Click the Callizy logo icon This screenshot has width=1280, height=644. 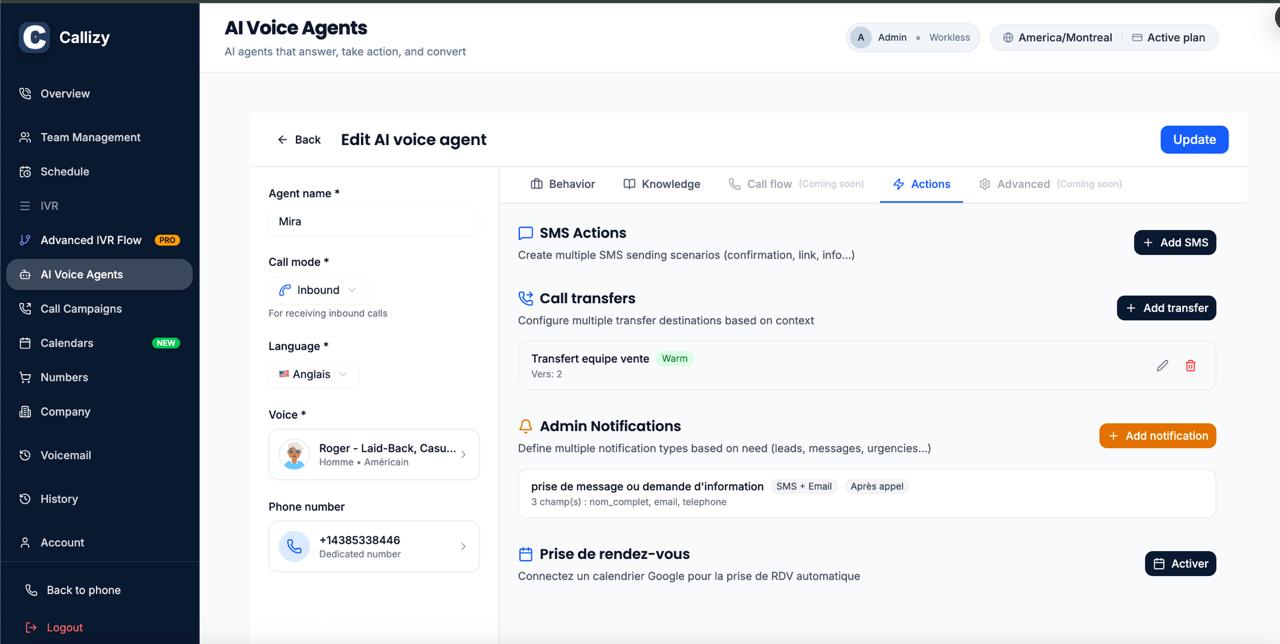34,38
